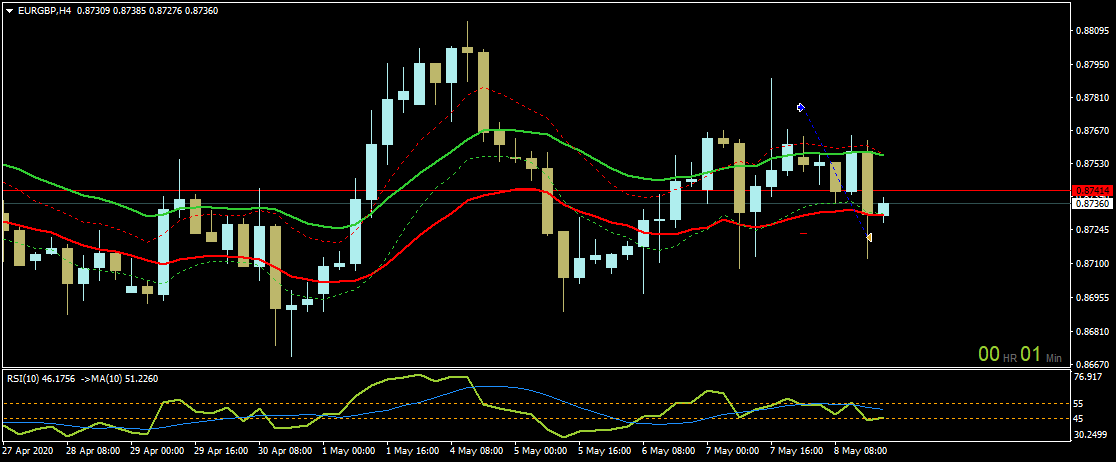This screenshot has height=462, width=1116.
Task: Click the 7 May 00:00 time label
Action: (x=733, y=451)
